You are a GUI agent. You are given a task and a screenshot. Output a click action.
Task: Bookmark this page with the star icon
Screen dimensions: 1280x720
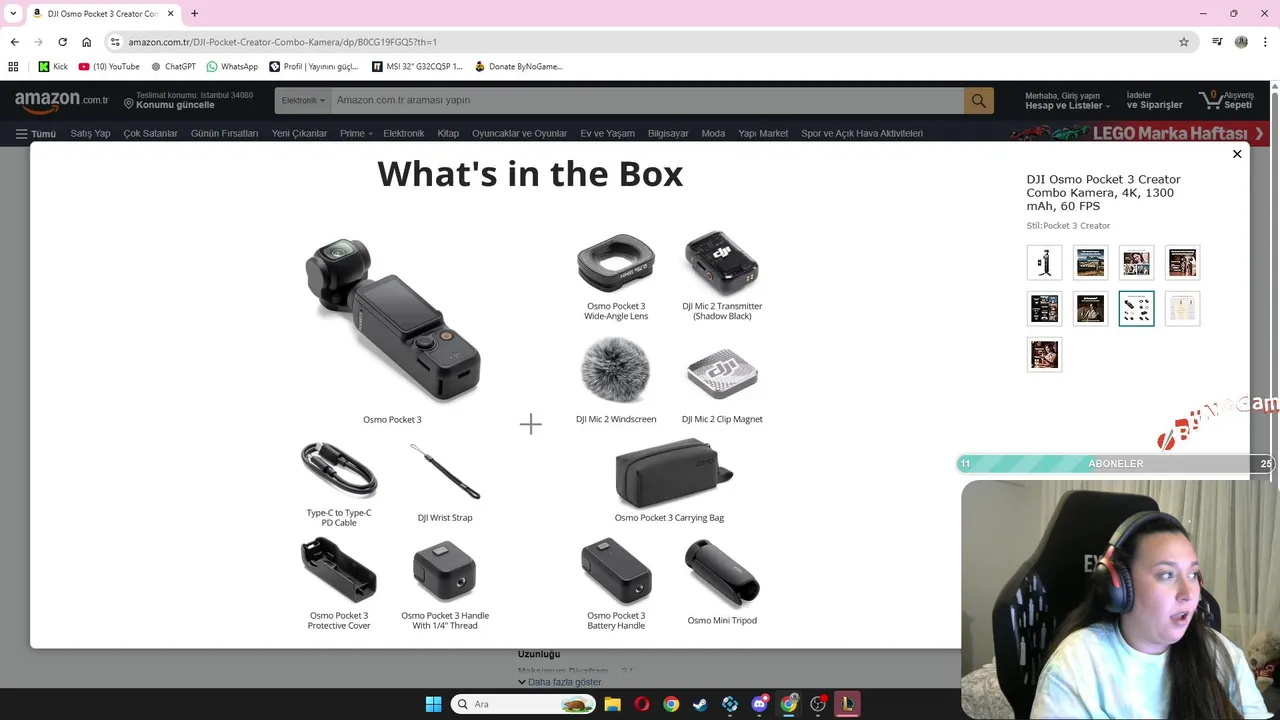pyautogui.click(x=1184, y=42)
